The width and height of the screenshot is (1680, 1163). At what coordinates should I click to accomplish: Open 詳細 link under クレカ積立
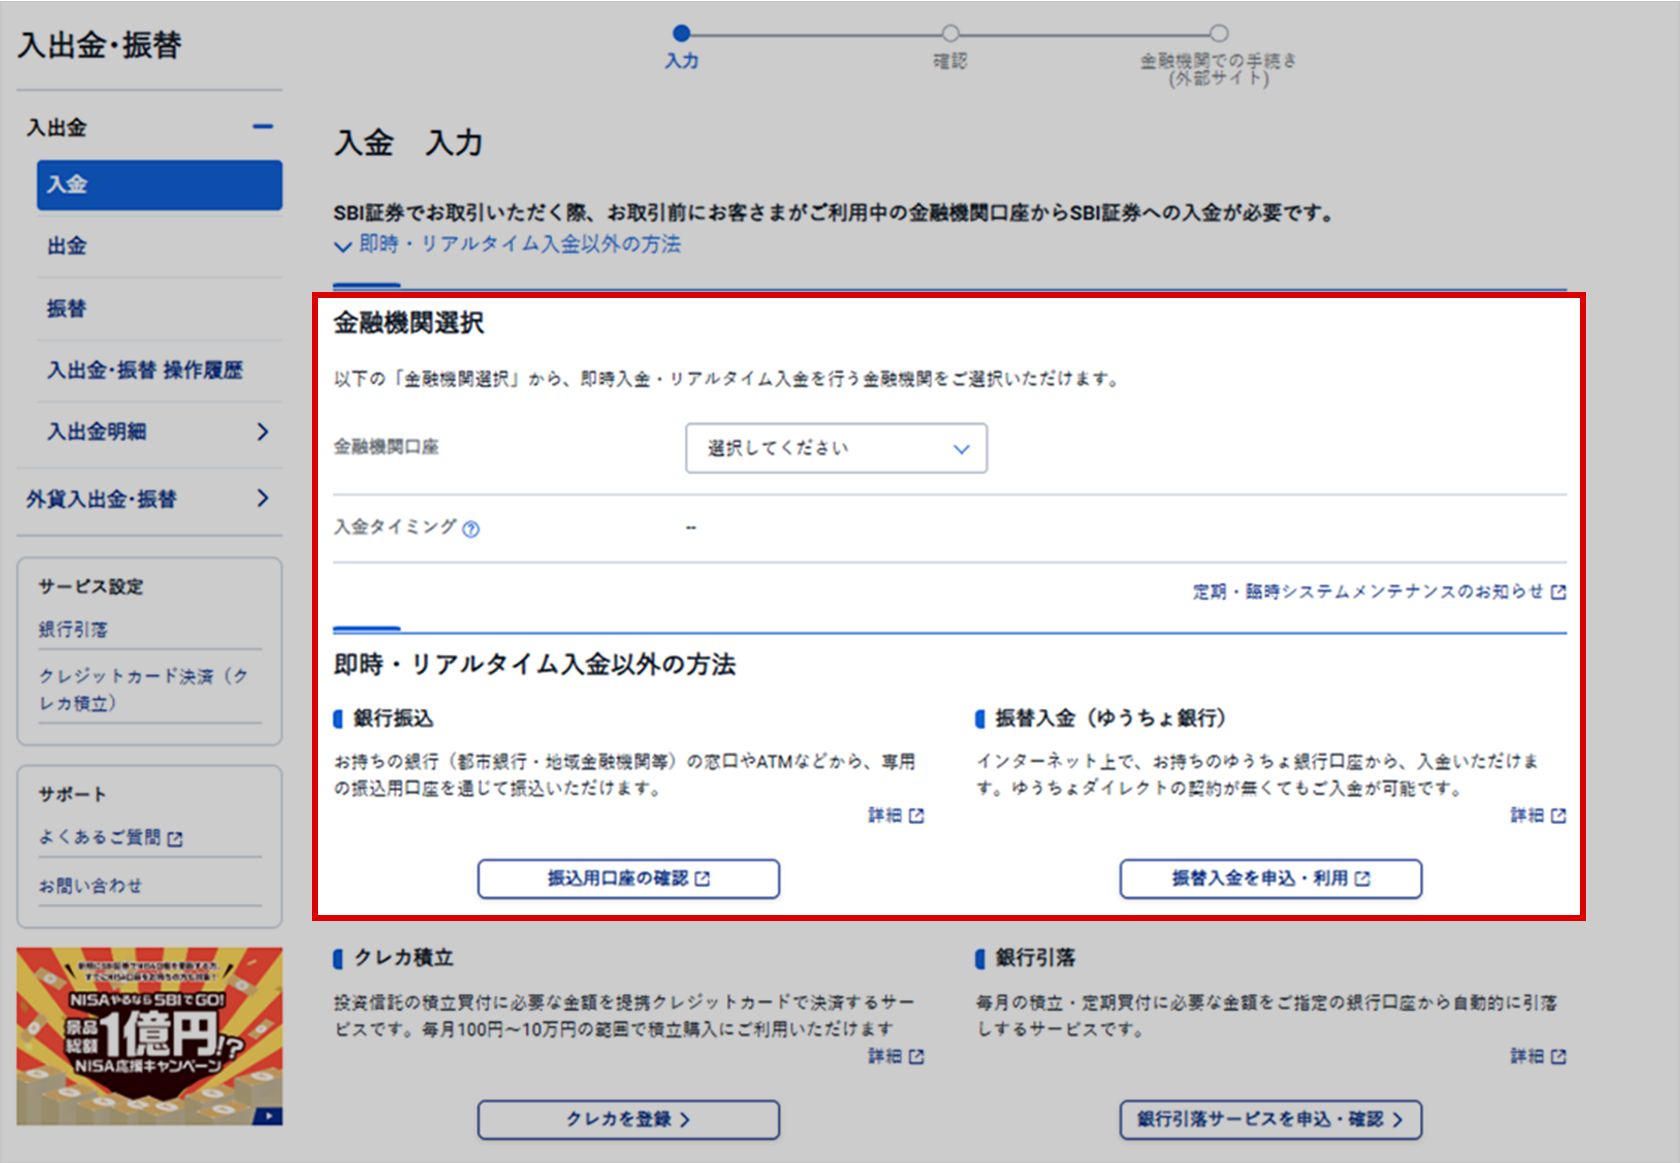(x=885, y=1057)
